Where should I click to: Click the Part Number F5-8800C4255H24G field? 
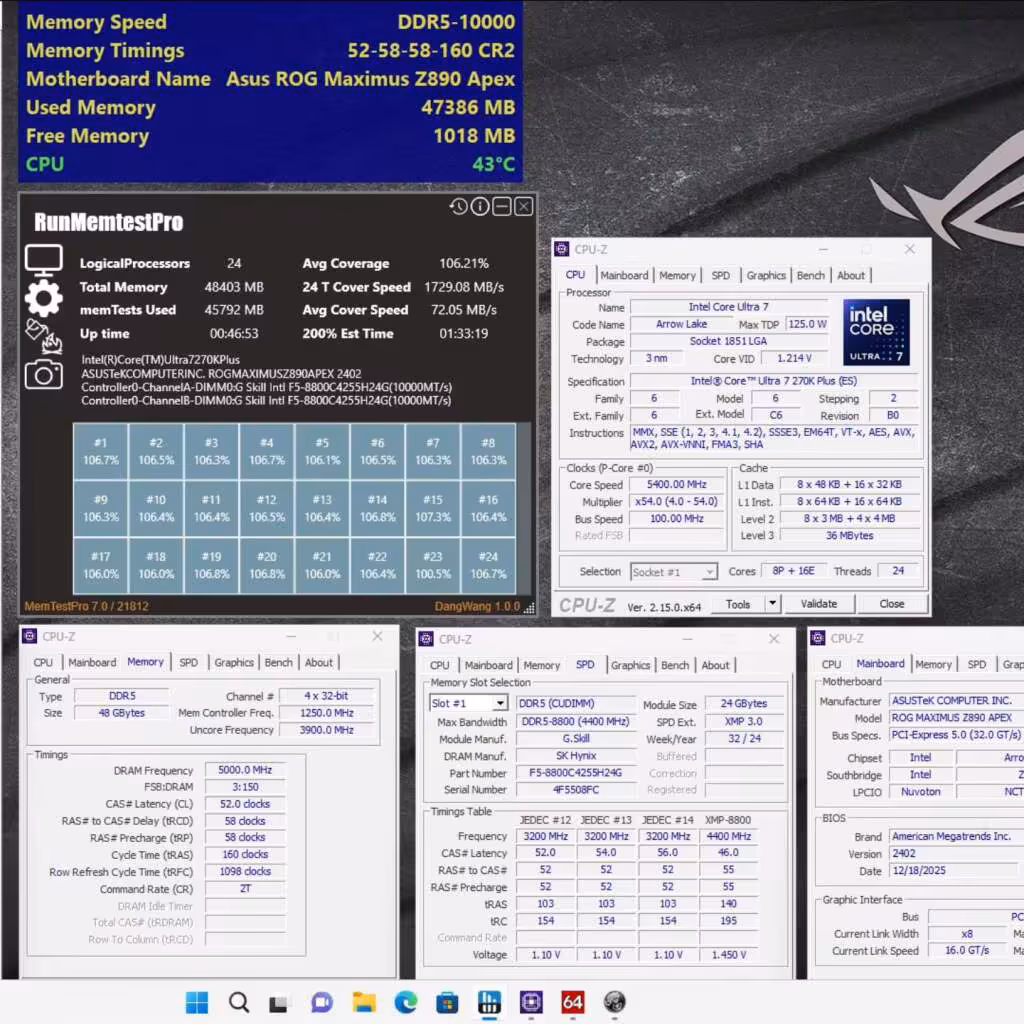575,773
